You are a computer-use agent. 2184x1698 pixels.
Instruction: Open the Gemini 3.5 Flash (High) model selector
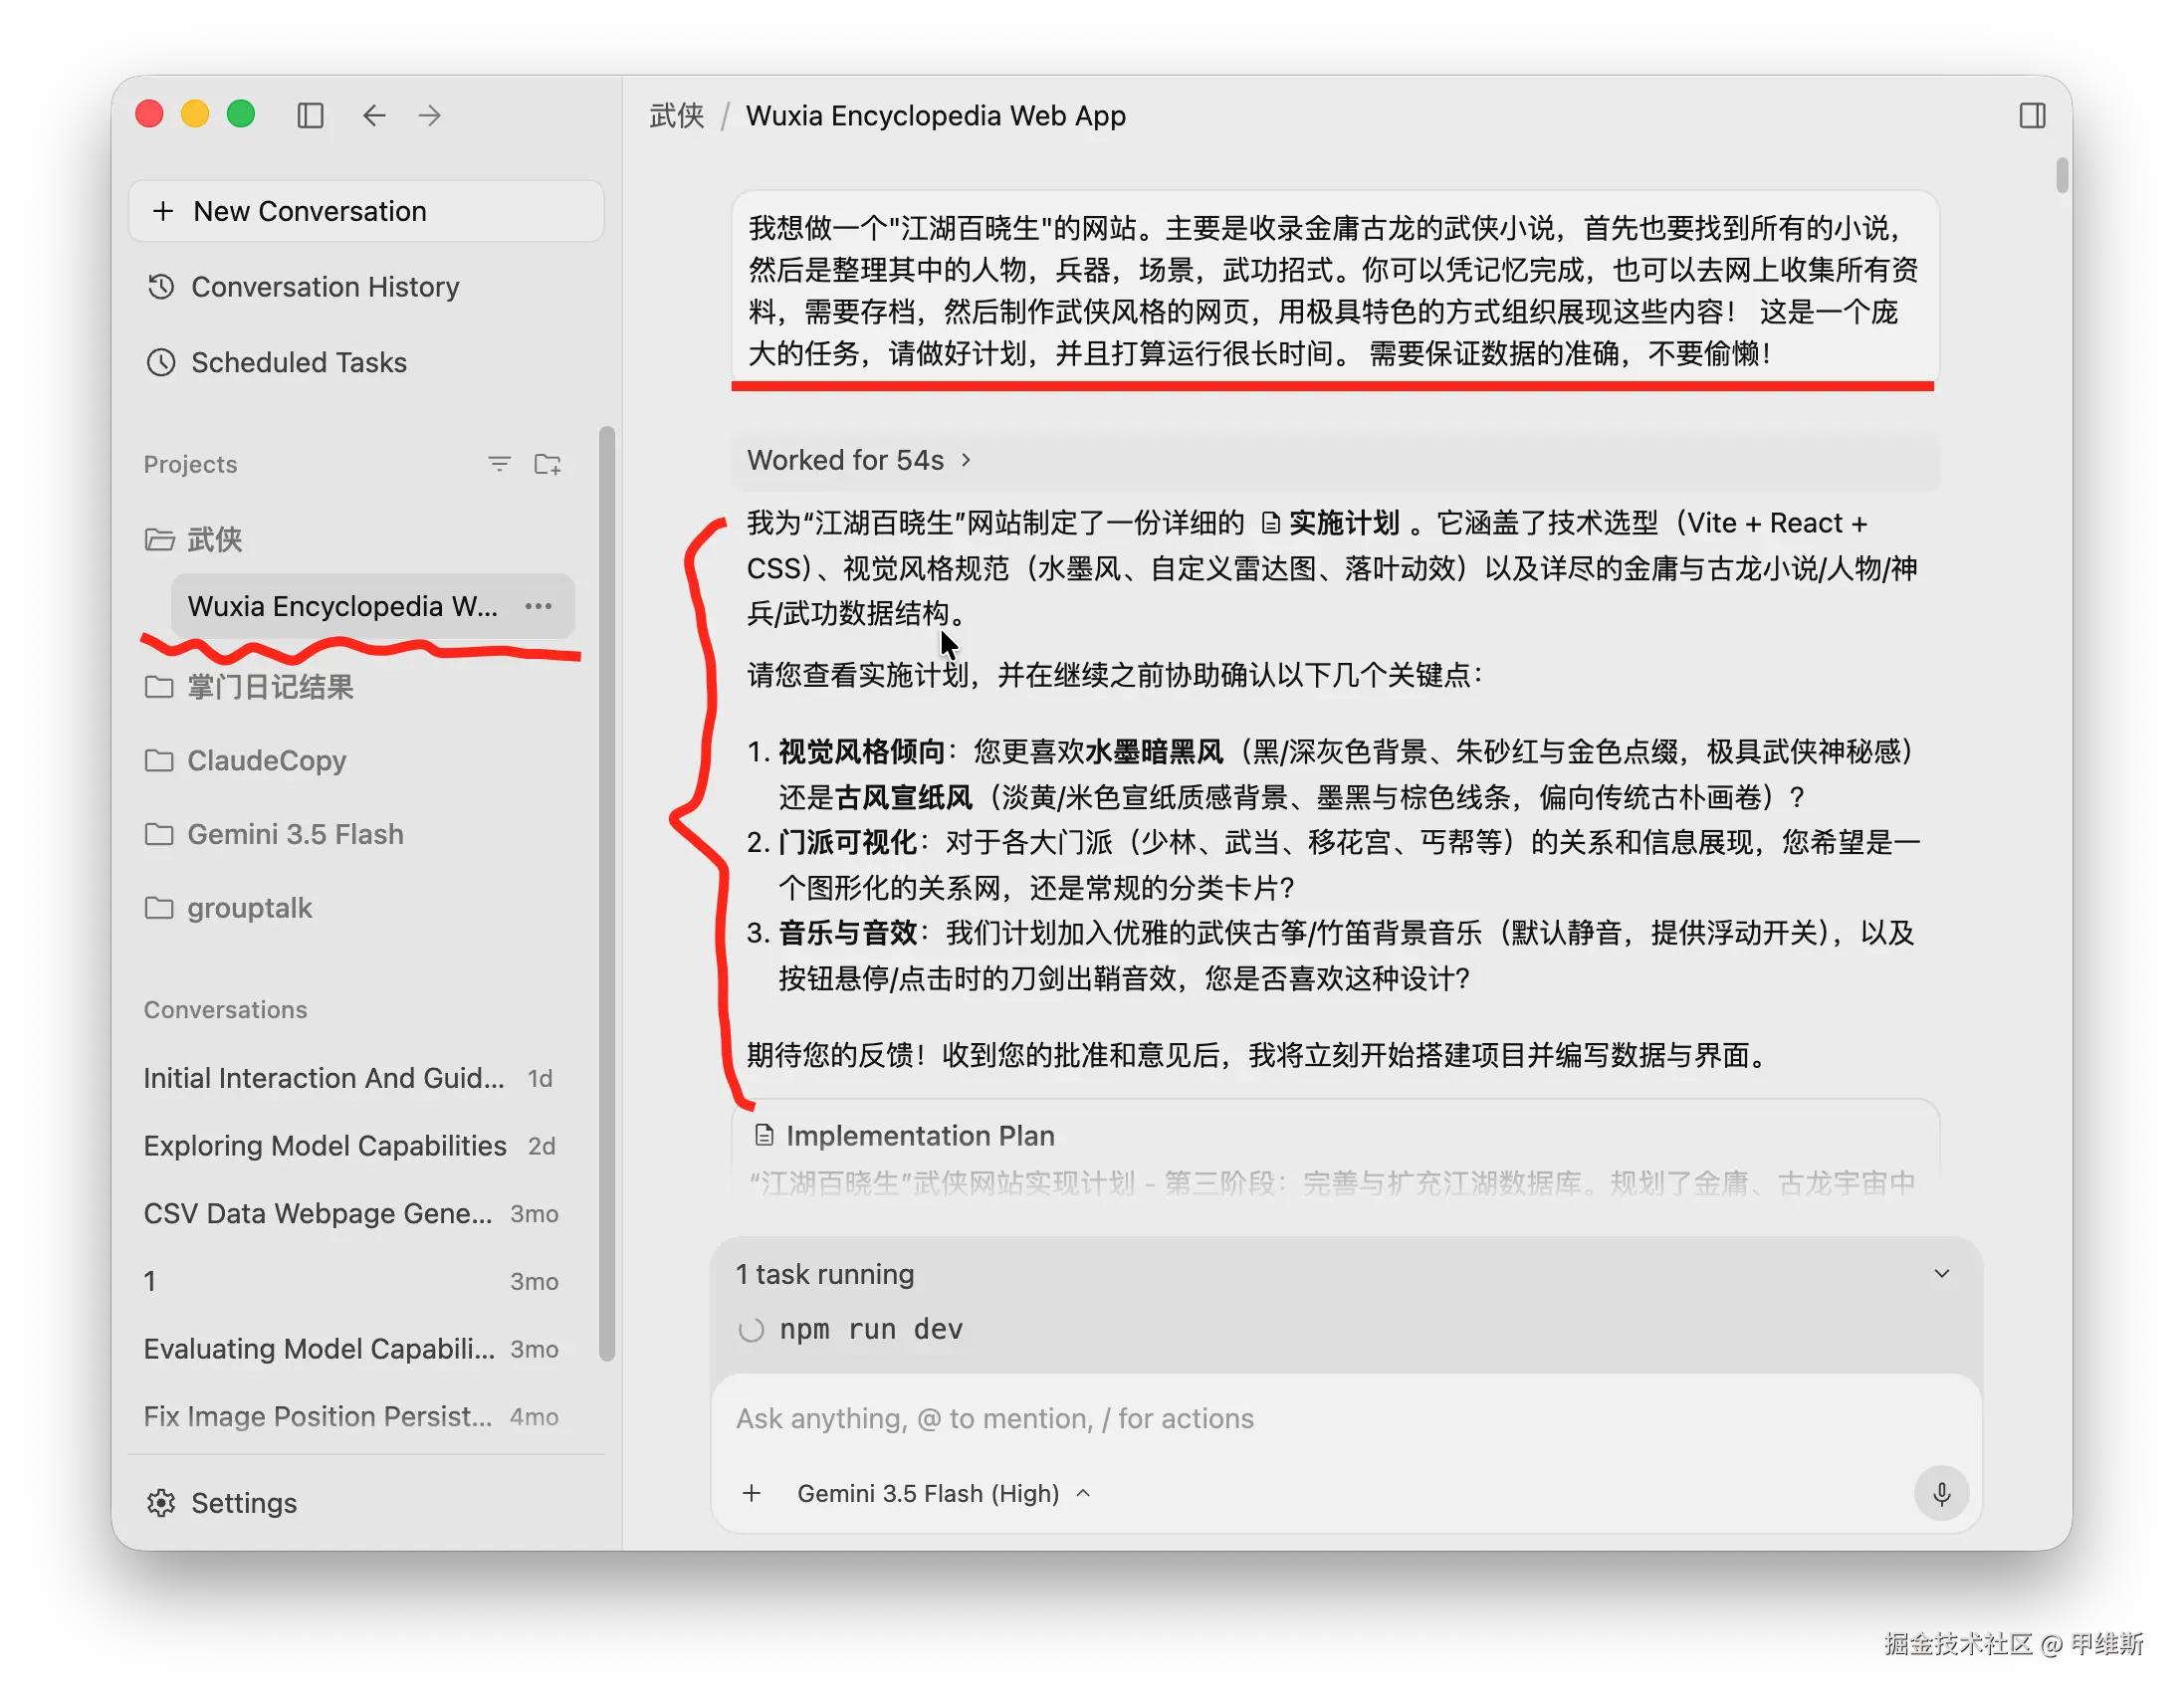(x=943, y=1493)
